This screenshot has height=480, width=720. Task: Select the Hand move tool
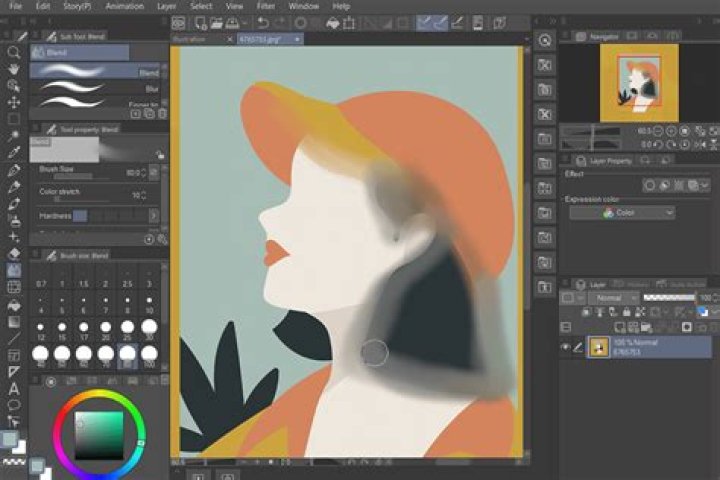(14, 69)
